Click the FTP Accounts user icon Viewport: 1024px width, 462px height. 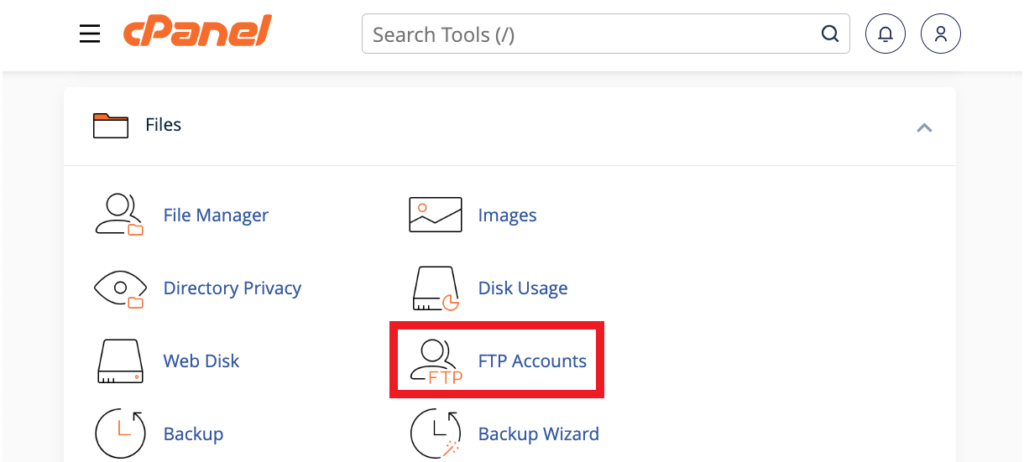[436, 361]
